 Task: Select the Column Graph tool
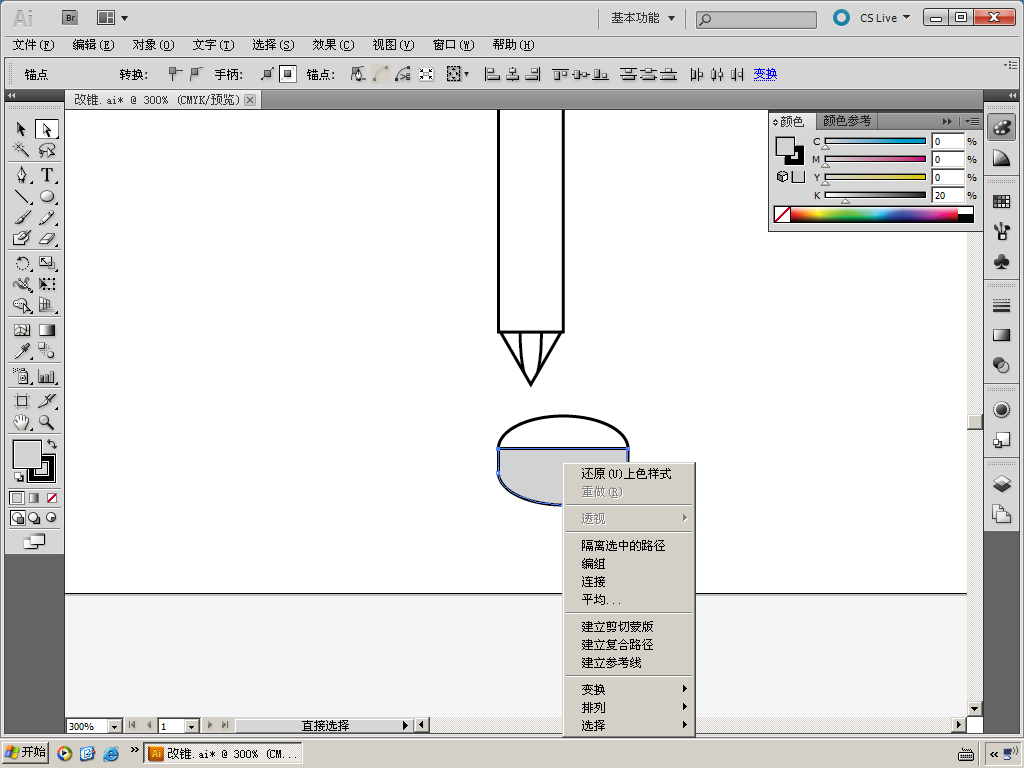46,376
